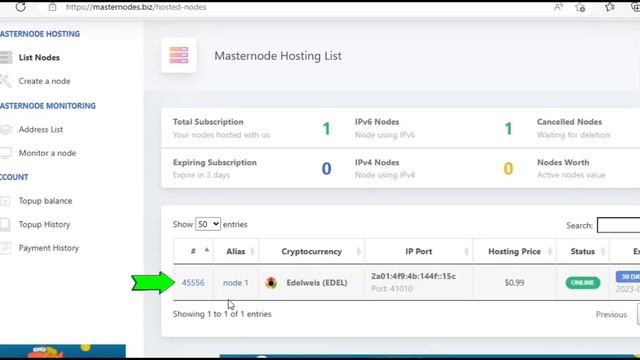Screen dimensions: 640x360
Task: Select Edelweis (EDEL) cryptocurrency text
Action: pyautogui.click(x=317, y=282)
